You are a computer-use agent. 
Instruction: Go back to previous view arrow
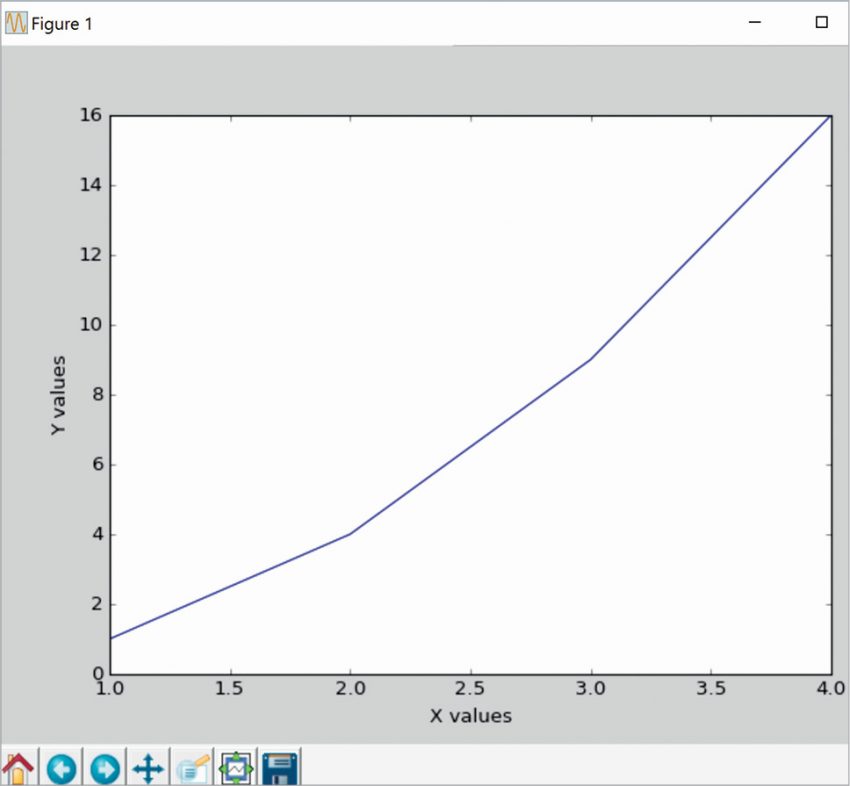click(61, 768)
